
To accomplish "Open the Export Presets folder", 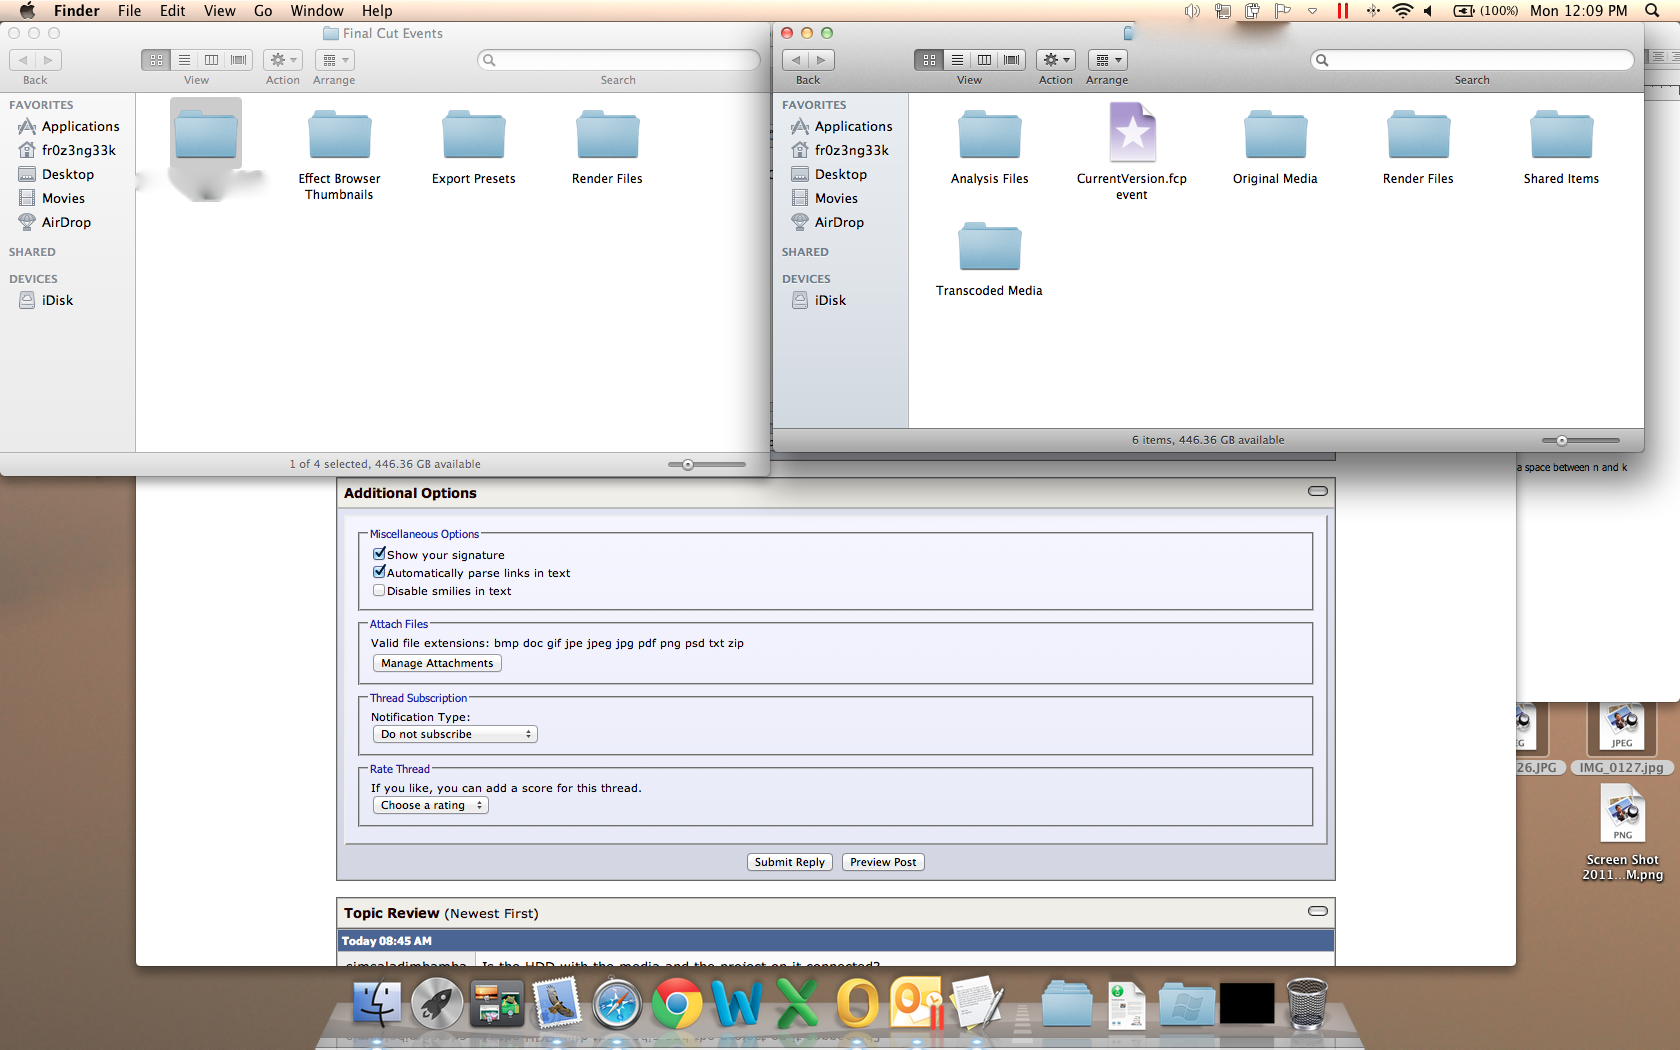I will point(474,137).
